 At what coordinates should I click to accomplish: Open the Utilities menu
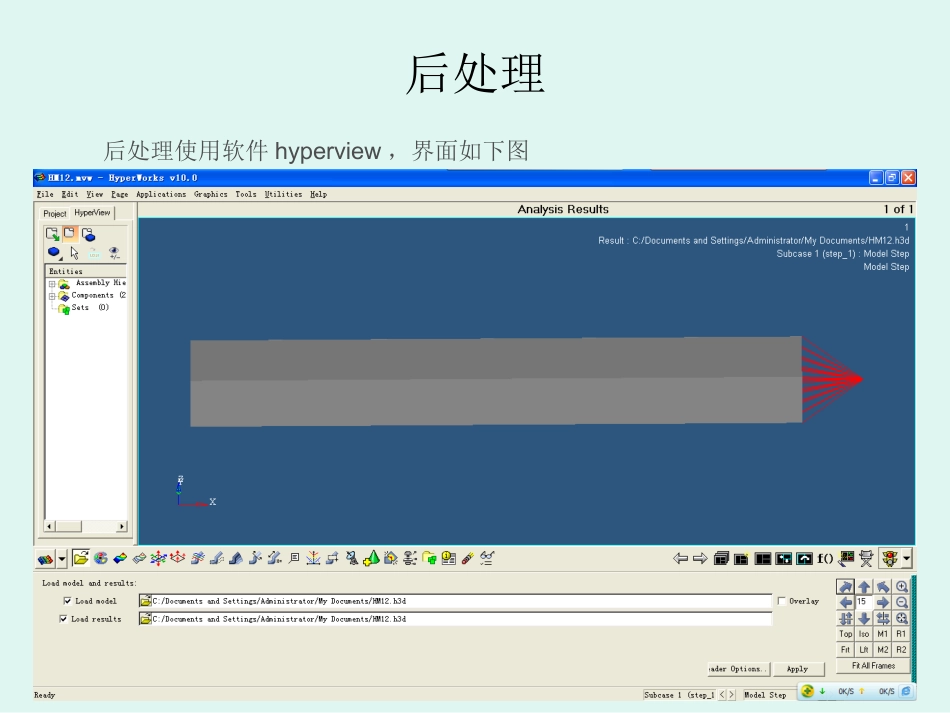click(x=283, y=194)
